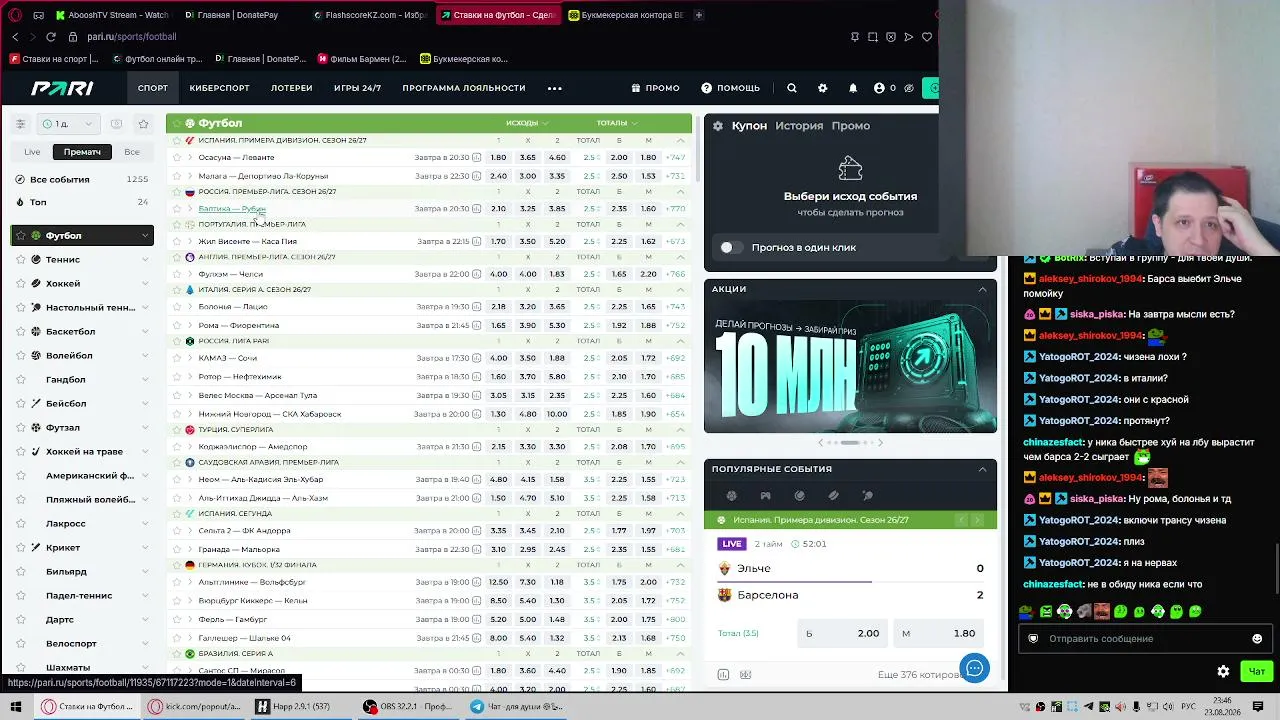Switch to the Все tab

click(x=132, y=152)
